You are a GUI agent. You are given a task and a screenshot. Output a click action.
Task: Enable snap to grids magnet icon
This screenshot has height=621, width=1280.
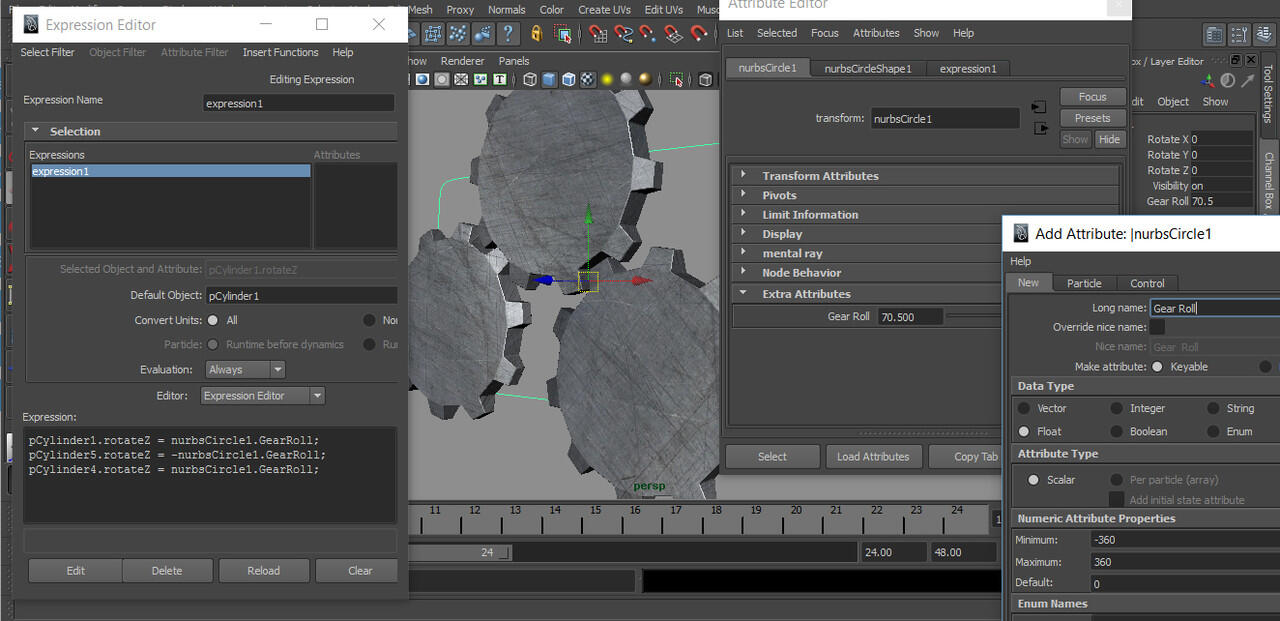tap(597, 33)
